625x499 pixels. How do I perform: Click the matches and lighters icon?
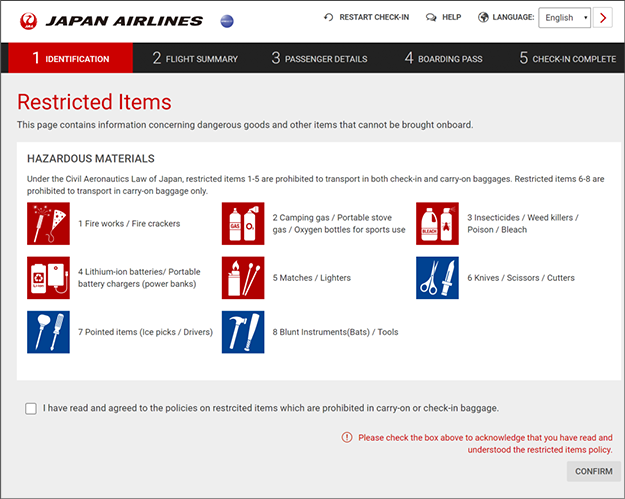(243, 278)
